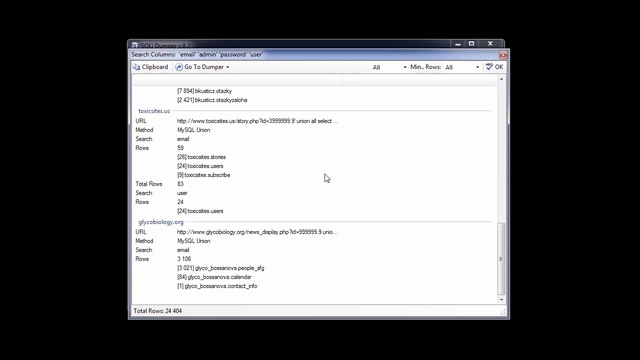The width and height of the screenshot is (640, 360).
Task: Click the Clipboard copy icon
Action: (136, 67)
